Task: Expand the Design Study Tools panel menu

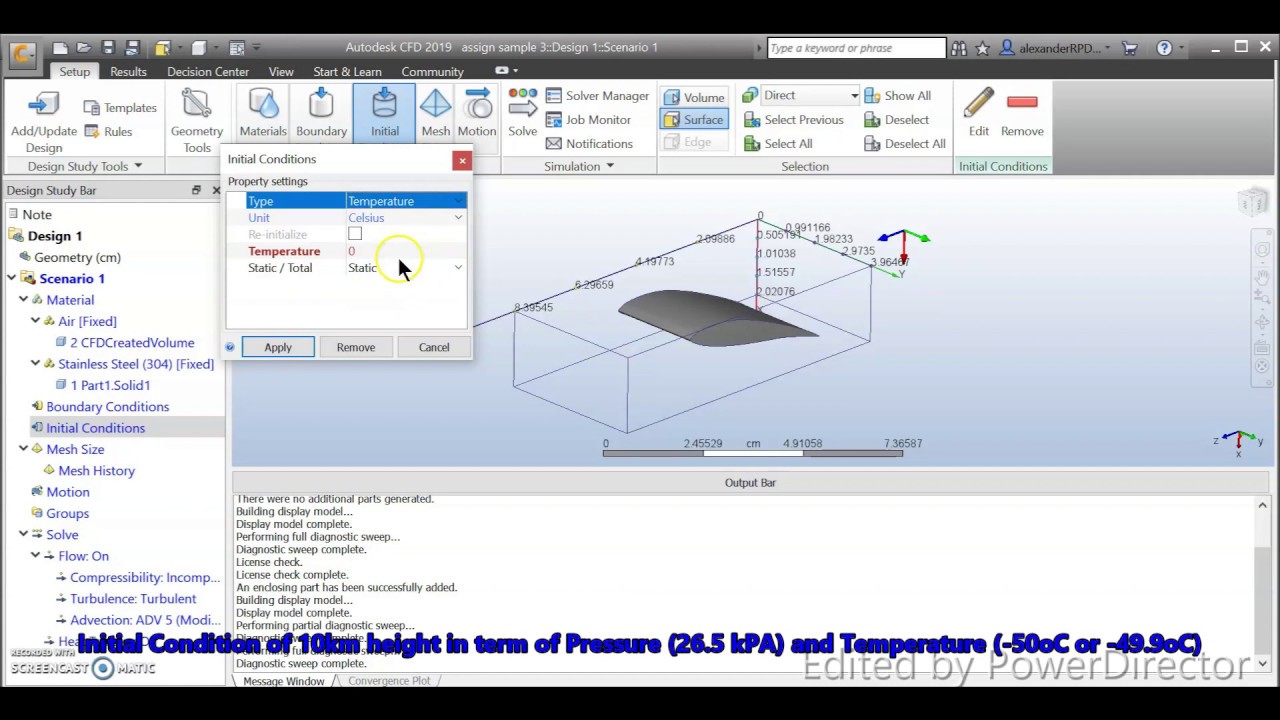Action: (x=85, y=166)
